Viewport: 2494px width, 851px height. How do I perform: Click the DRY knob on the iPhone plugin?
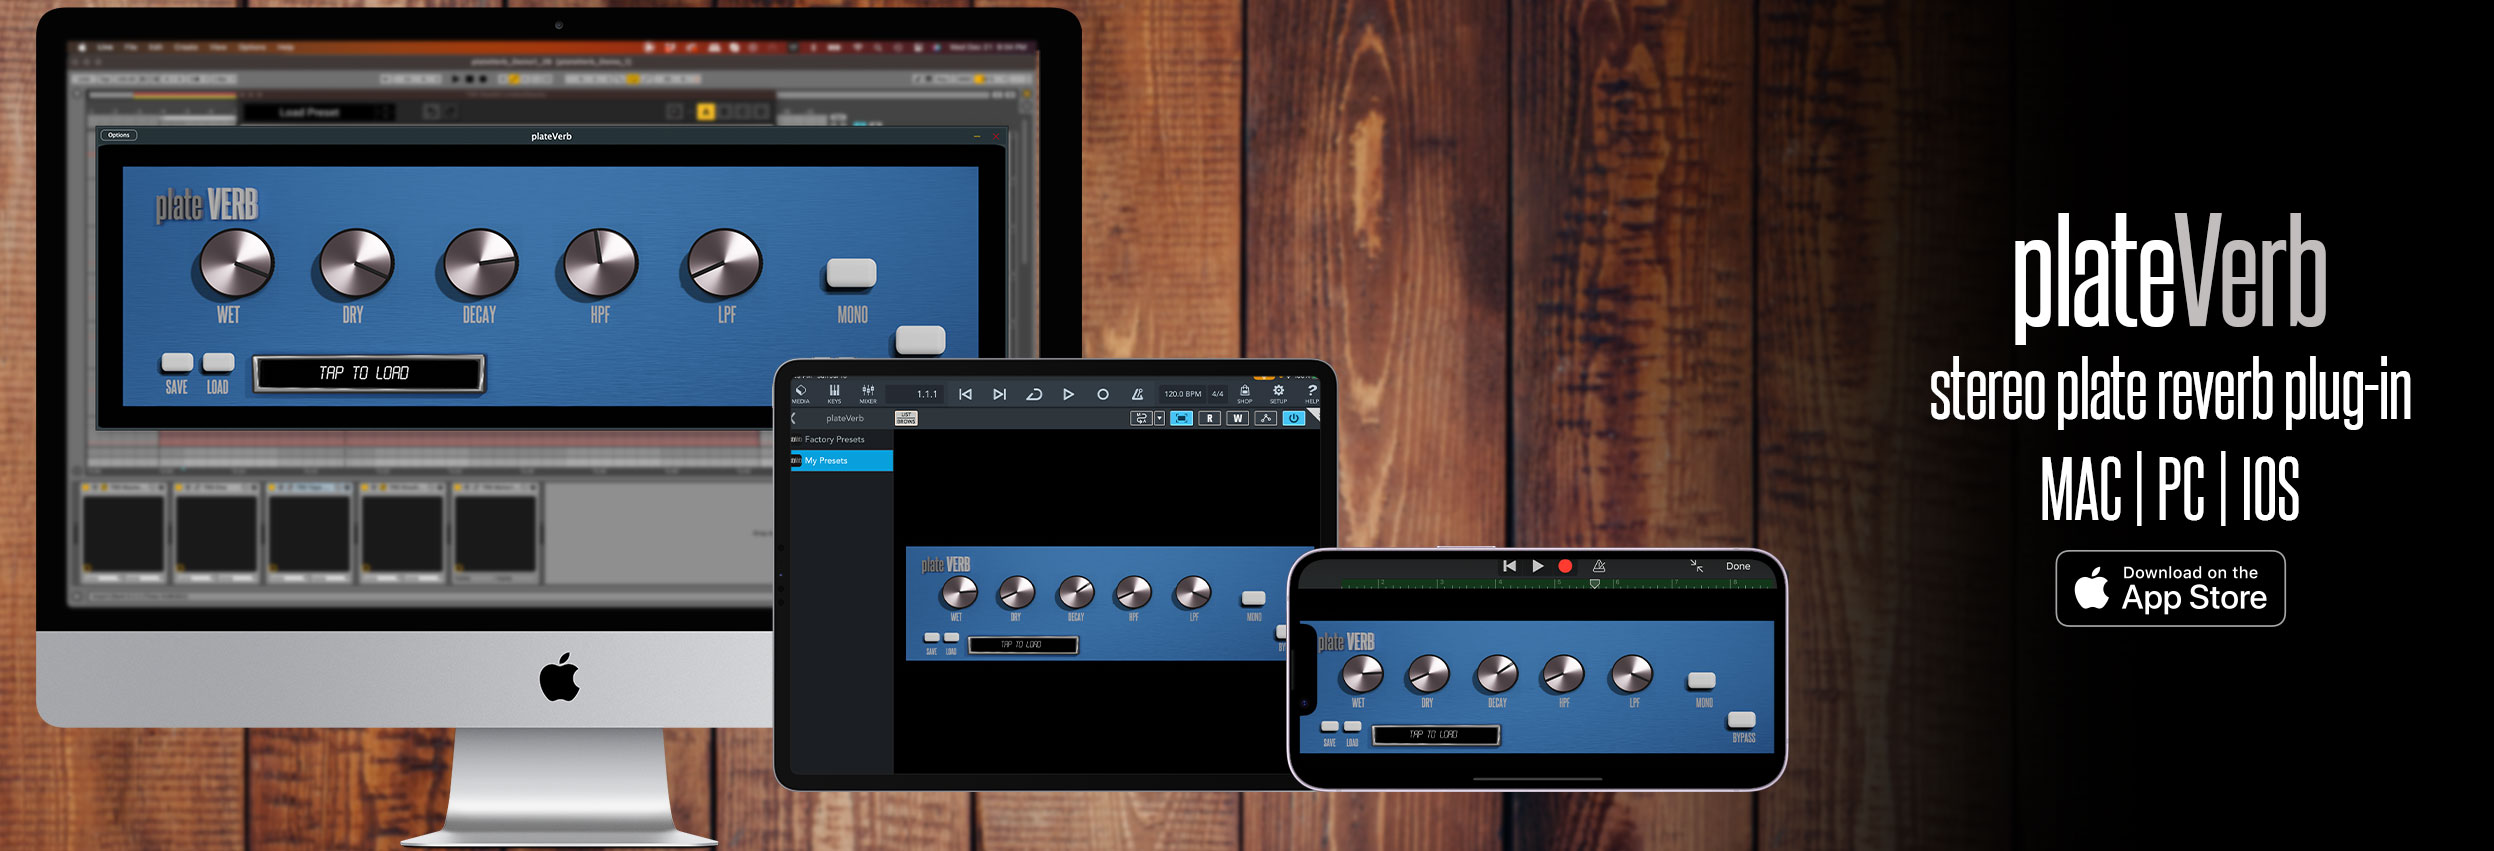1428,675
